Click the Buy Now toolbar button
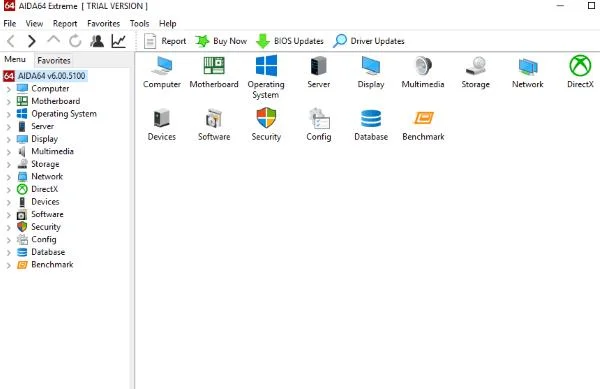The width and height of the screenshot is (600, 389). 221,41
